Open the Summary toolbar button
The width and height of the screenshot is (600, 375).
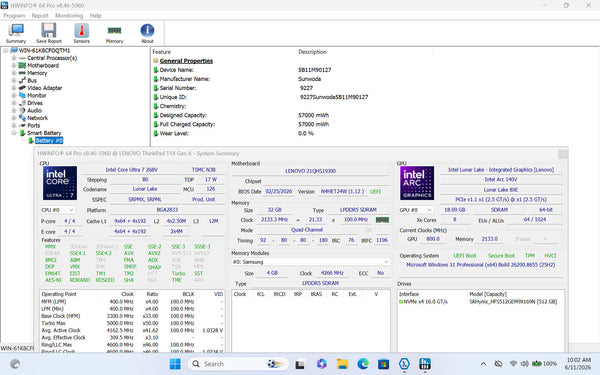(x=16, y=33)
